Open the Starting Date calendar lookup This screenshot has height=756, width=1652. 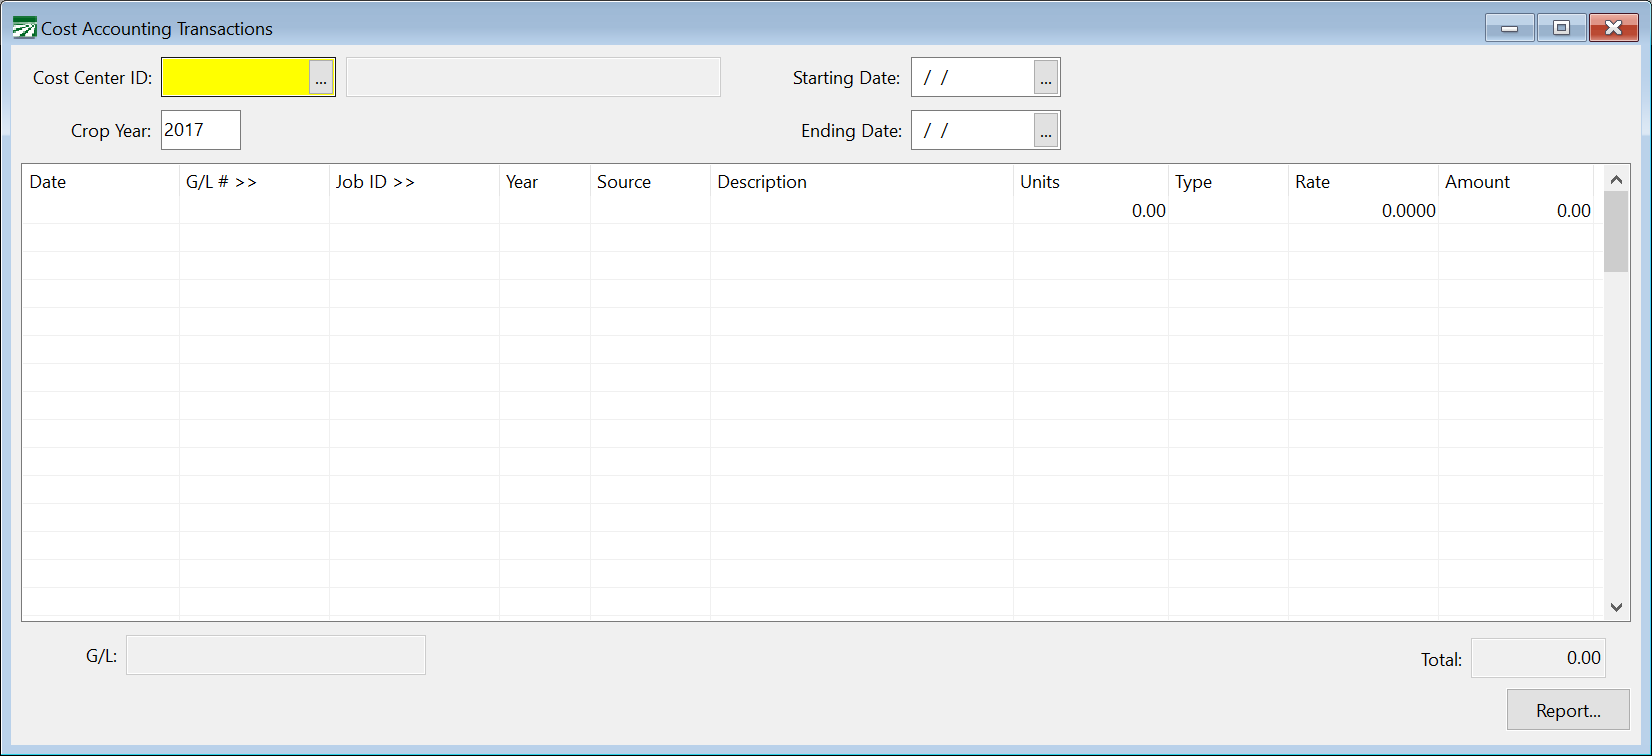(1046, 78)
